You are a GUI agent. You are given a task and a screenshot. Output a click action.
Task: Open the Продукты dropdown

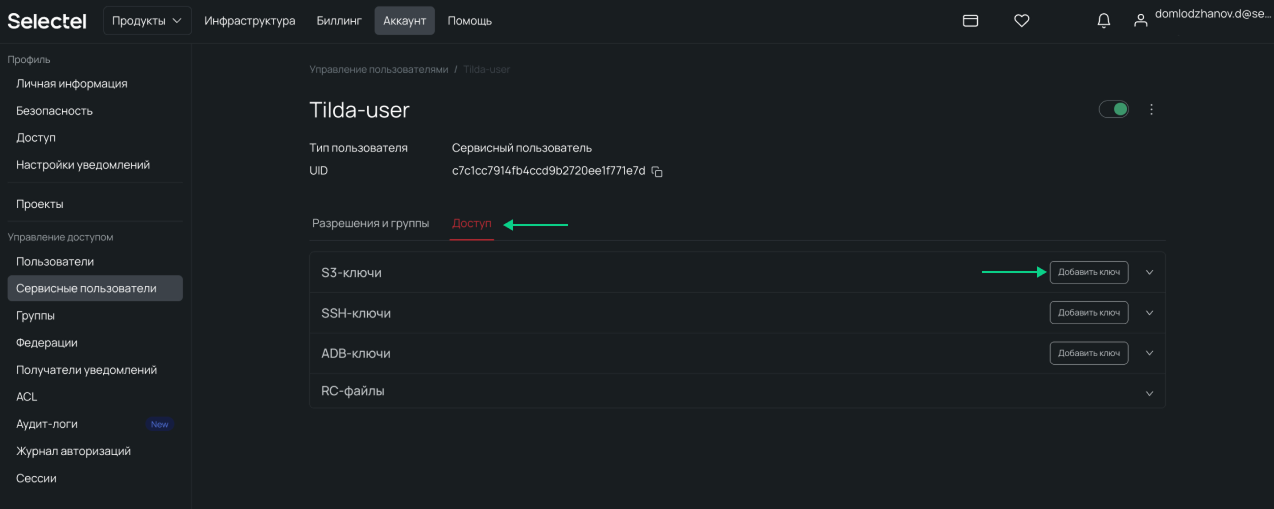[x=147, y=20]
